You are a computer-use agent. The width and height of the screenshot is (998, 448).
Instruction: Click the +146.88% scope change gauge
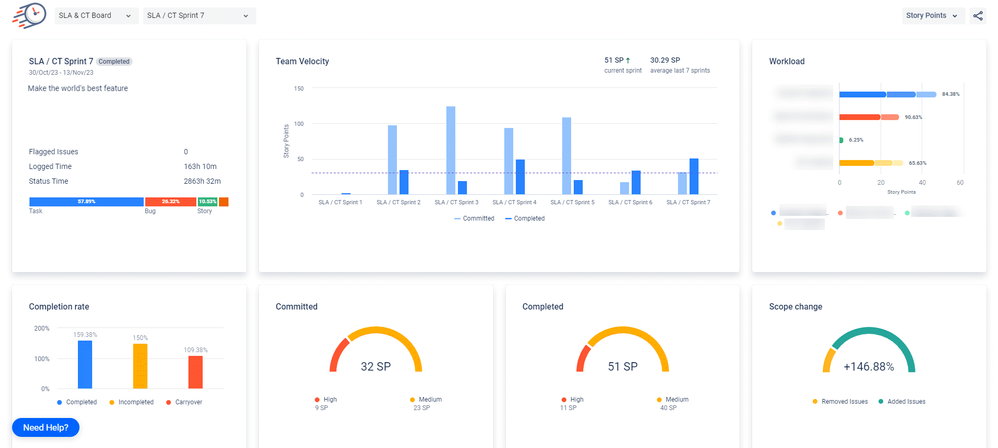click(866, 366)
